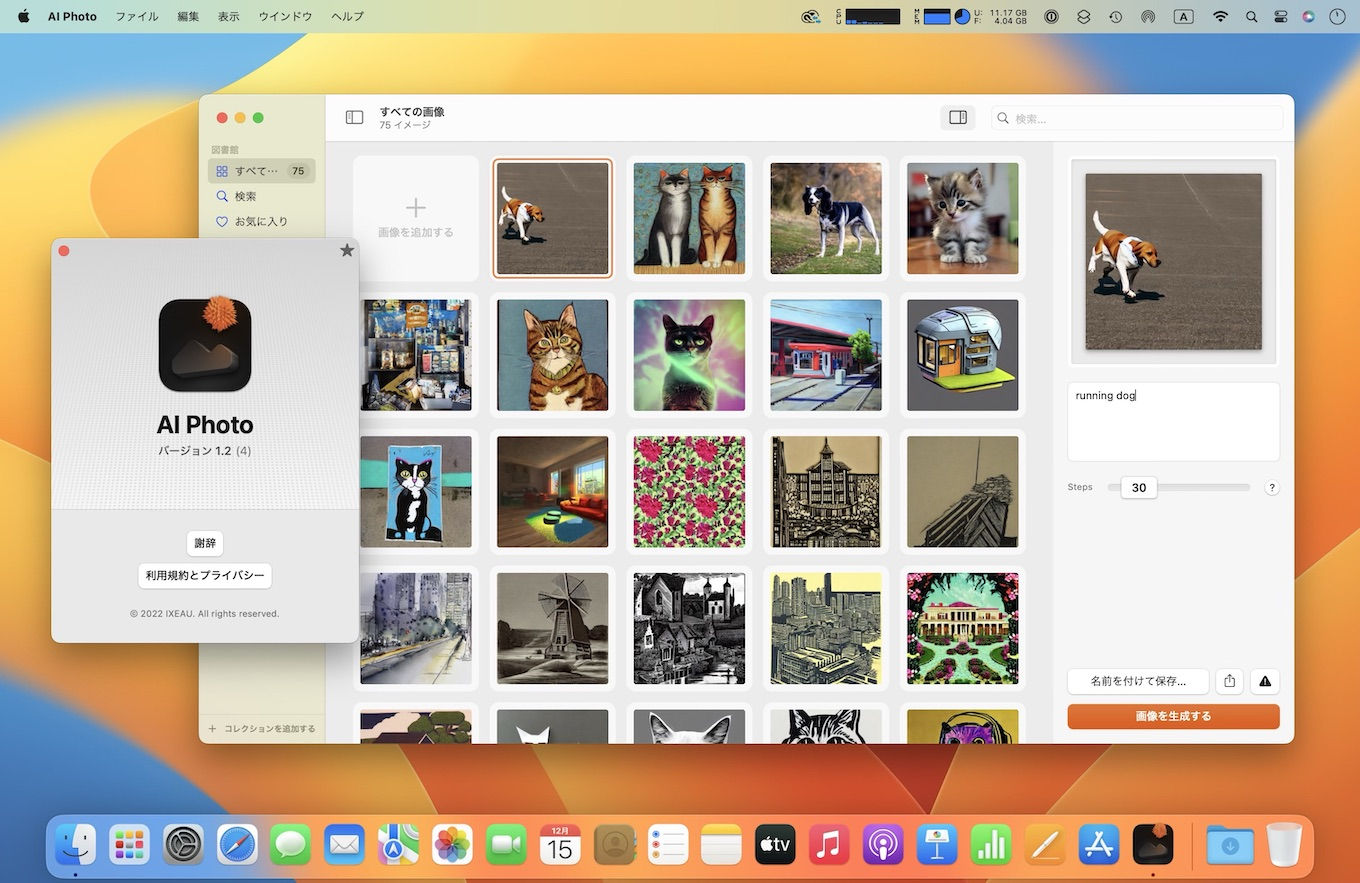The width and height of the screenshot is (1360, 883).
Task: Select the green glowing black cat thumbnail
Action: [x=690, y=355]
